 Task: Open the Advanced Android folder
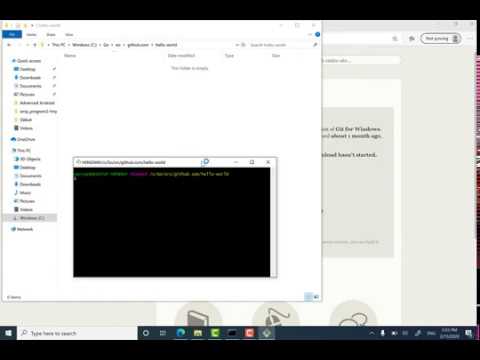[x=37, y=103]
